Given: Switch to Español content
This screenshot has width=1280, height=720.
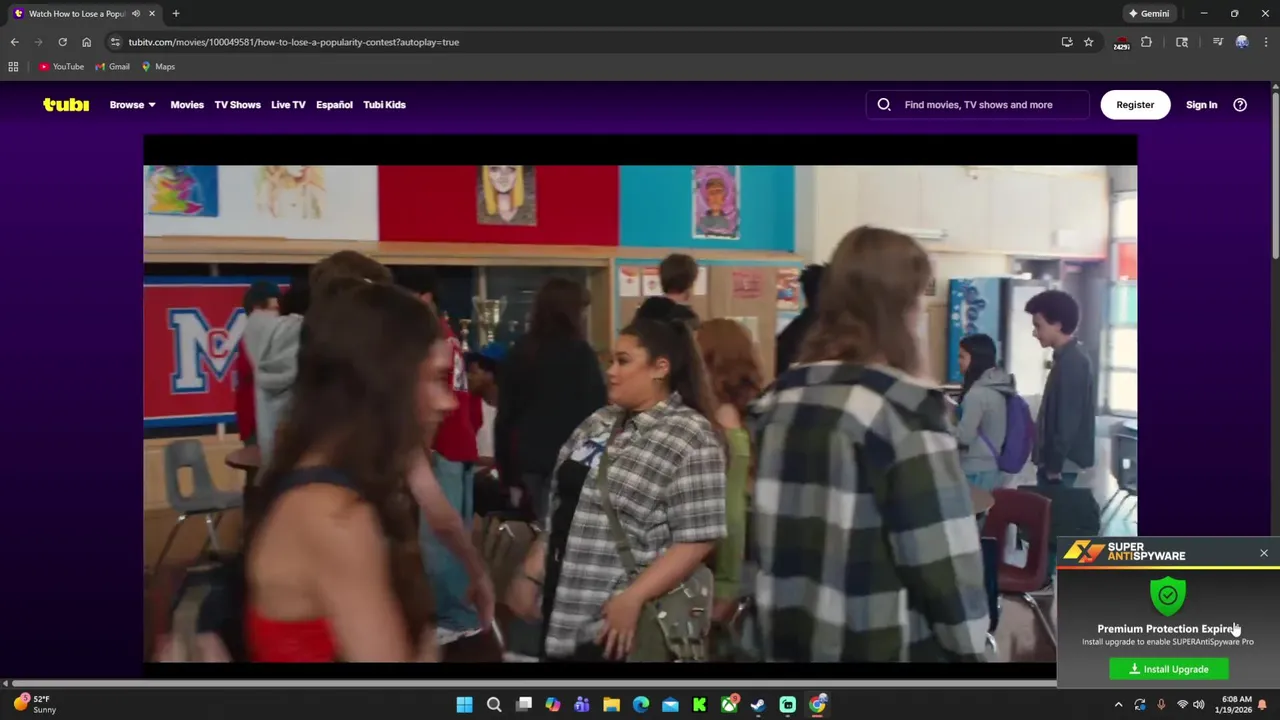Looking at the screenshot, I should click(334, 104).
